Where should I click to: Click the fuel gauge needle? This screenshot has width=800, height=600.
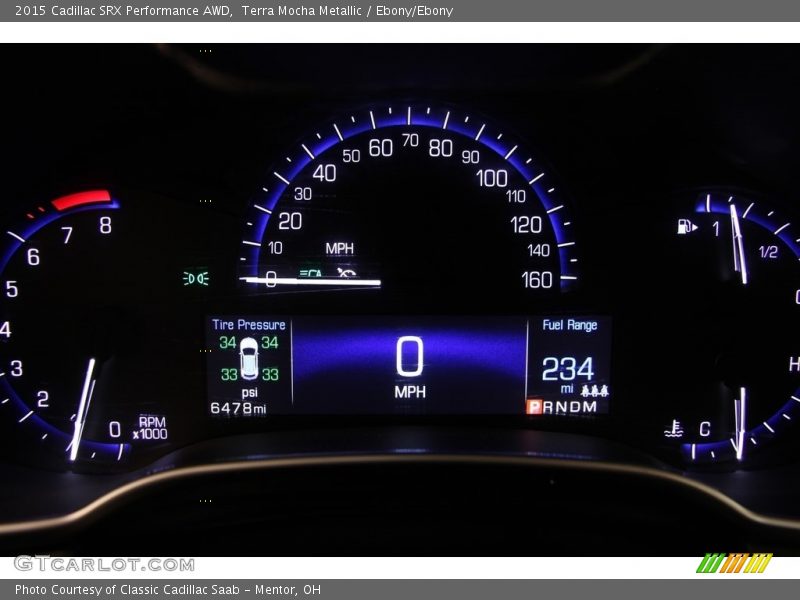[x=738, y=244]
